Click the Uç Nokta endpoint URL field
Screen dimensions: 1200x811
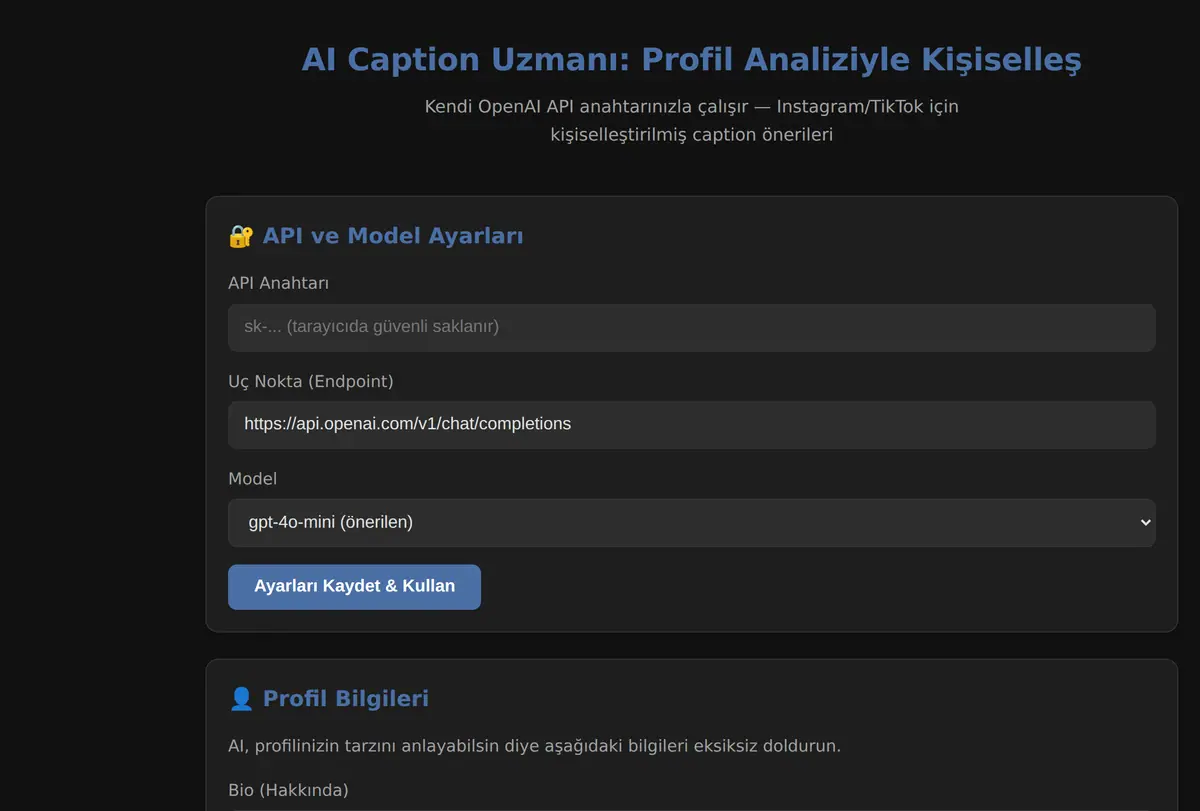pos(691,424)
